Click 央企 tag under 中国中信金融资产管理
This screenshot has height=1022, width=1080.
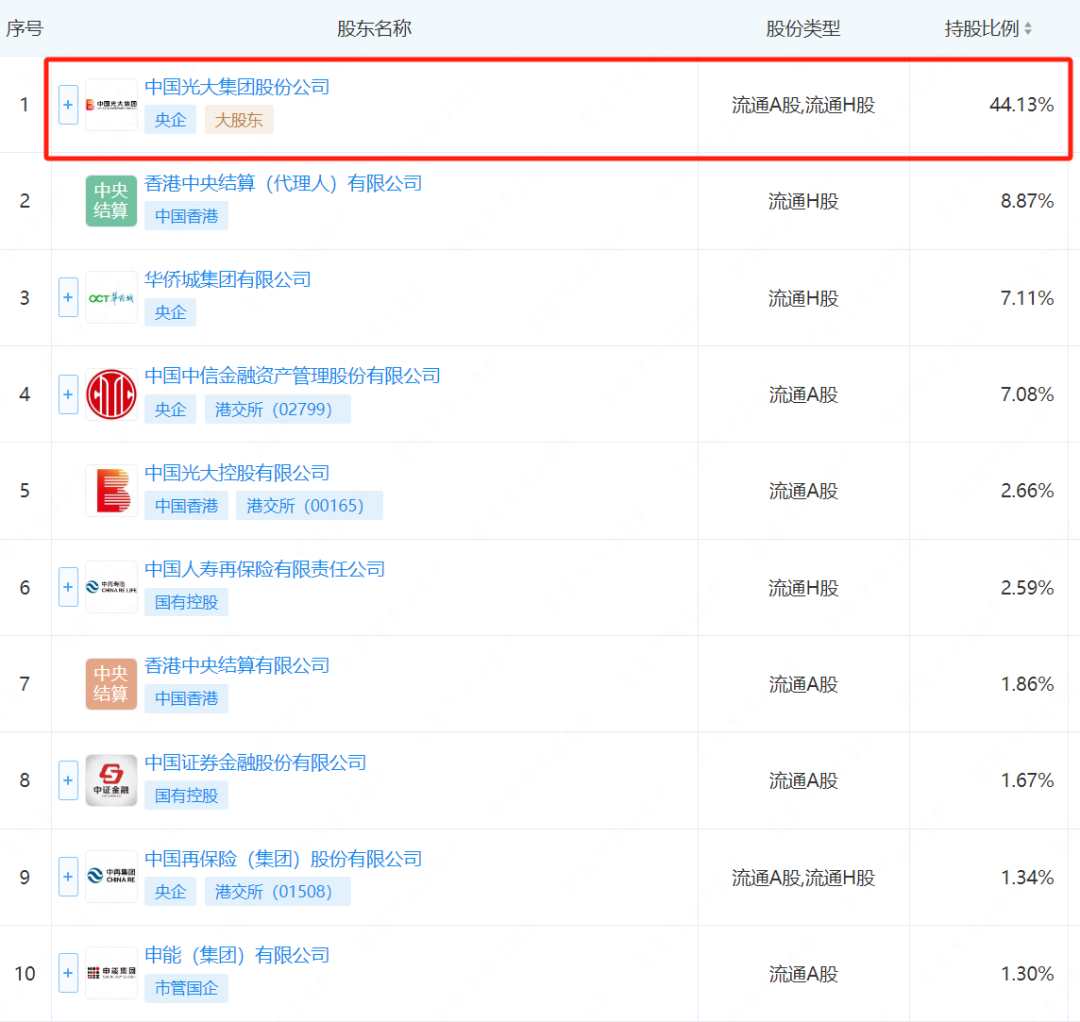tap(170, 409)
